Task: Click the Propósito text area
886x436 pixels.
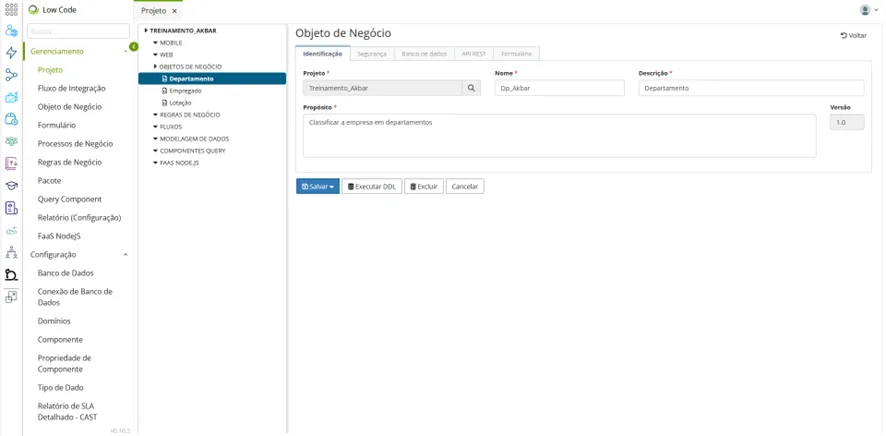Action: click(559, 136)
